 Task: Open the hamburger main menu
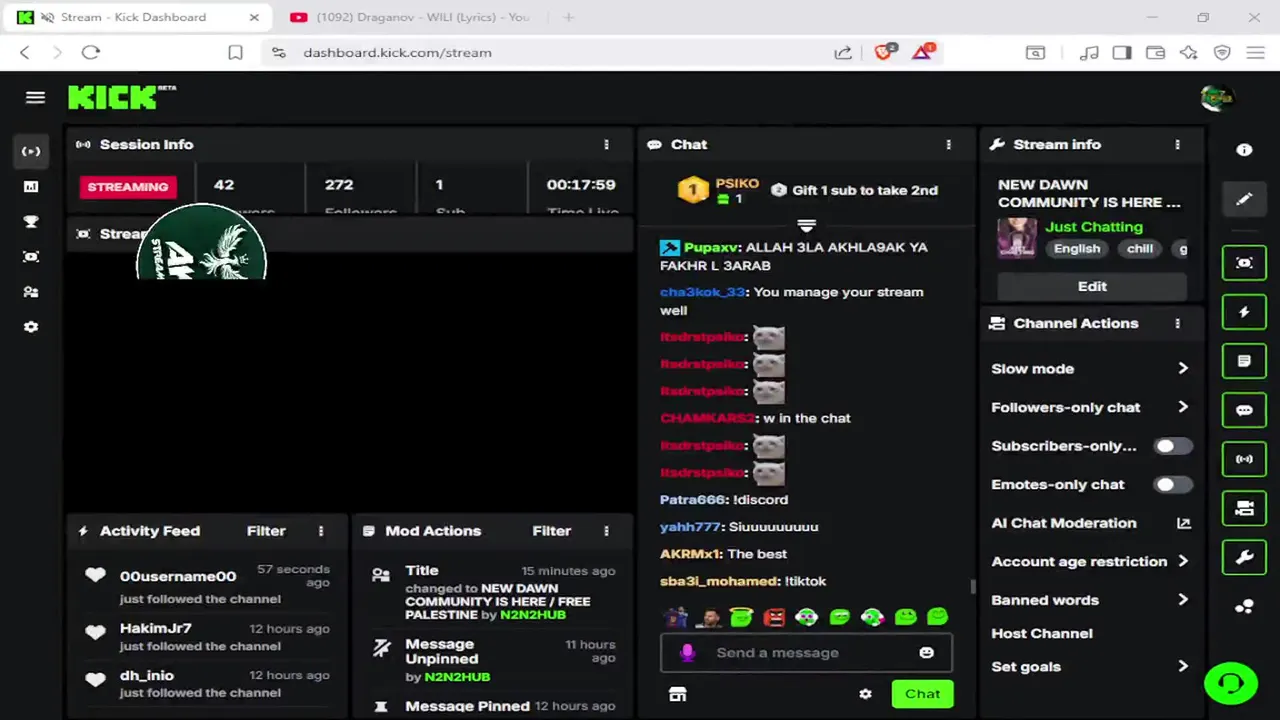tap(35, 97)
